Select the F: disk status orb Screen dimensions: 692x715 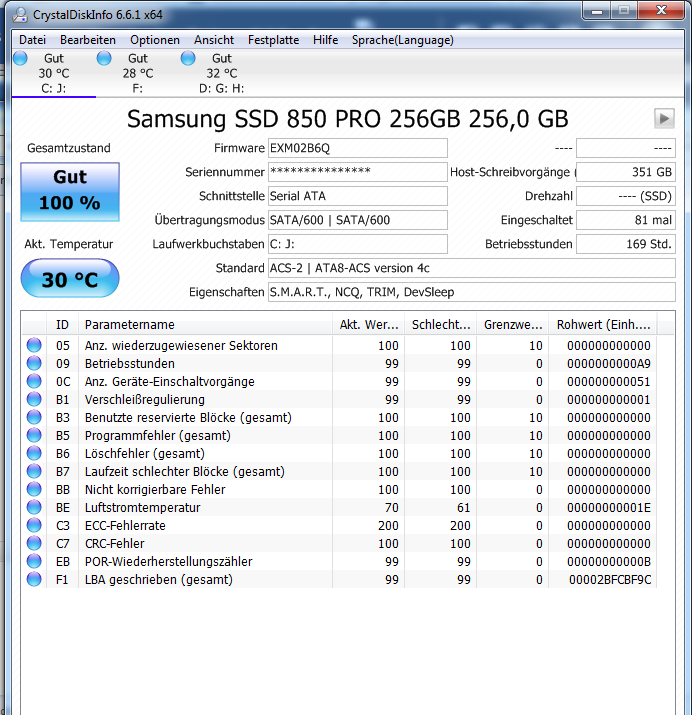click(104, 58)
